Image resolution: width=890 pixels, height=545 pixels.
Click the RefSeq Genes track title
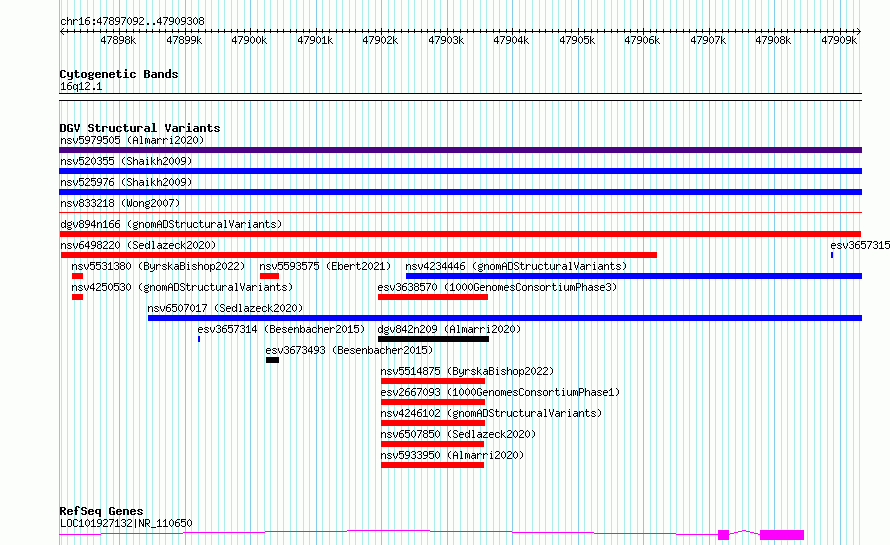tap(101, 511)
